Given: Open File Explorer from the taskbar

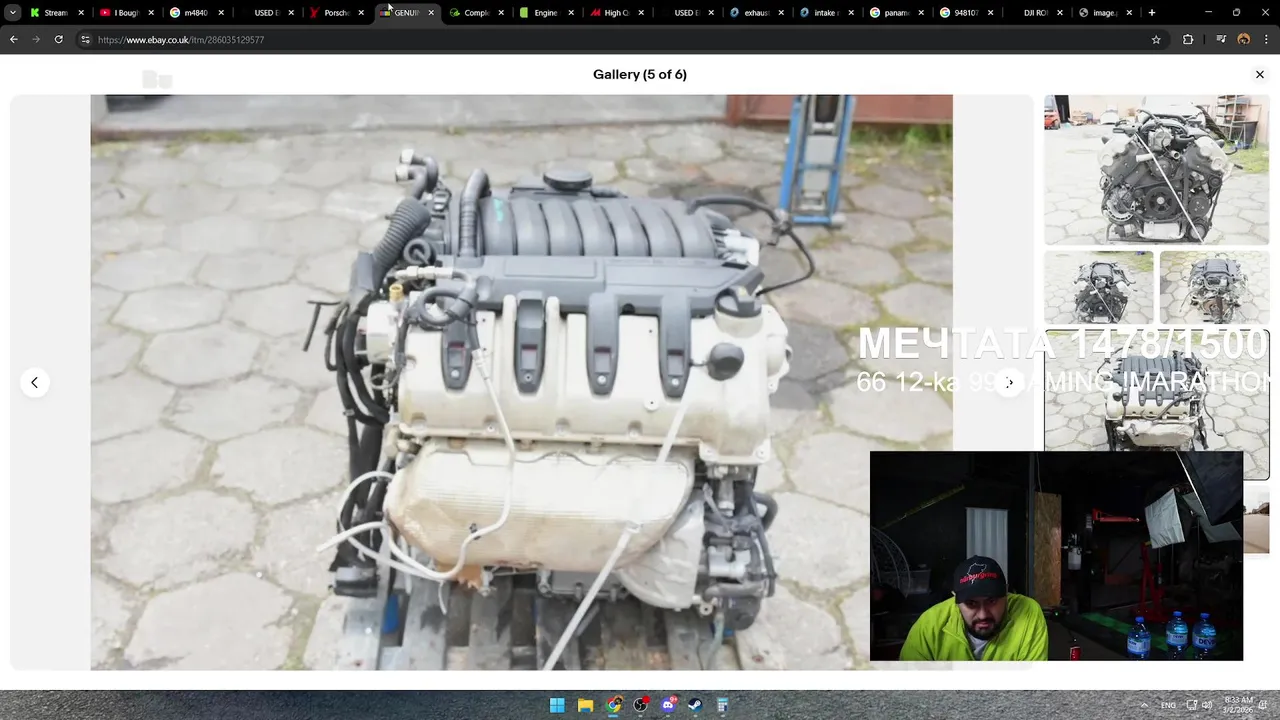Looking at the screenshot, I should coord(585,705).
